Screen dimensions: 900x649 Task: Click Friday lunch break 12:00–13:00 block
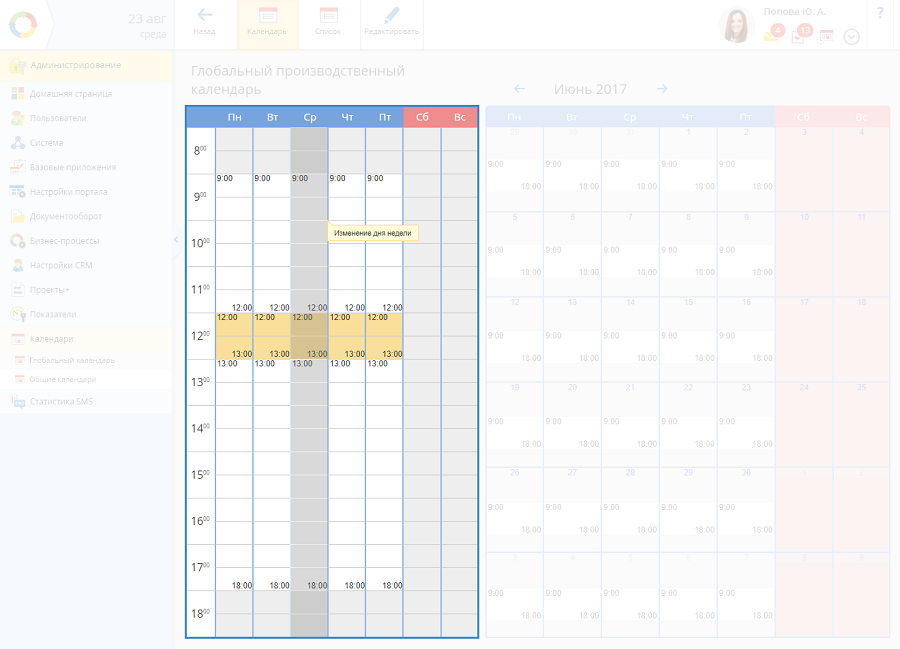click(385, 336)
